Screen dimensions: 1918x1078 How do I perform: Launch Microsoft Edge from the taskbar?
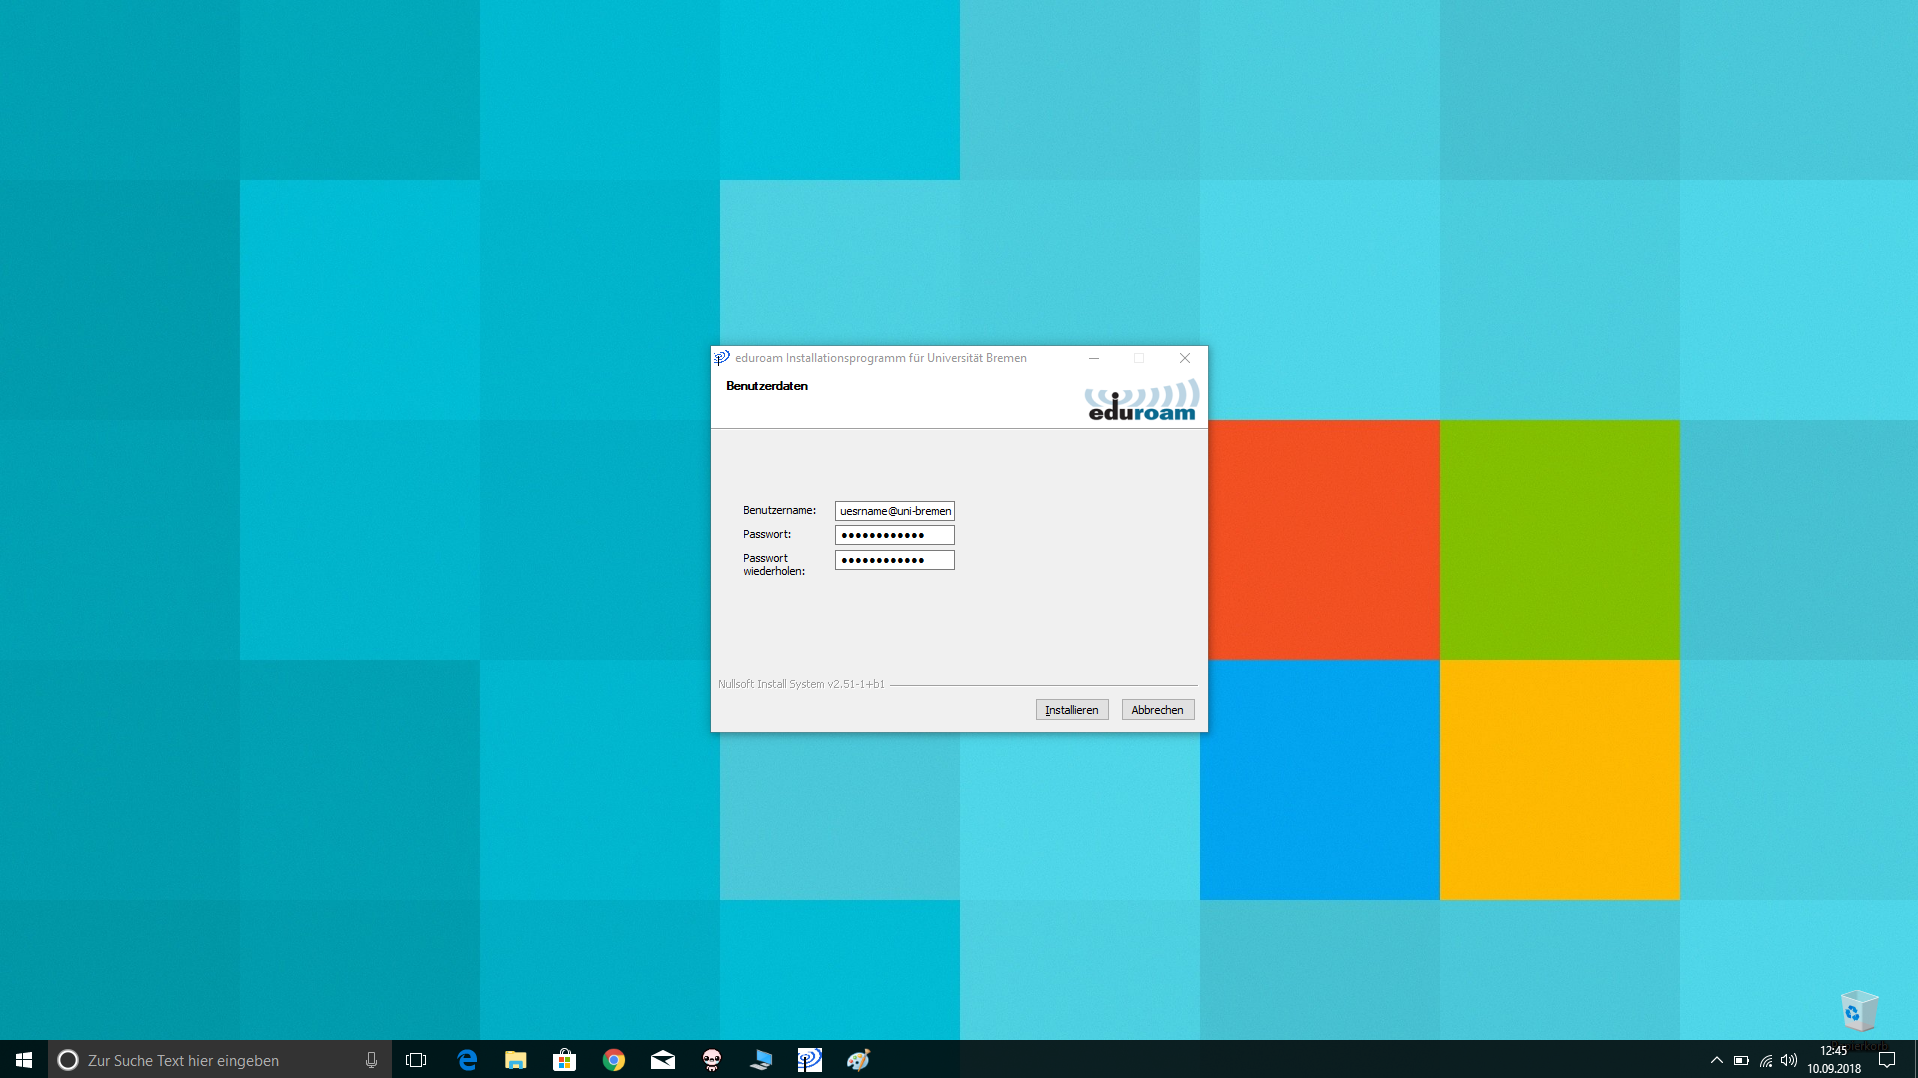467,1060
